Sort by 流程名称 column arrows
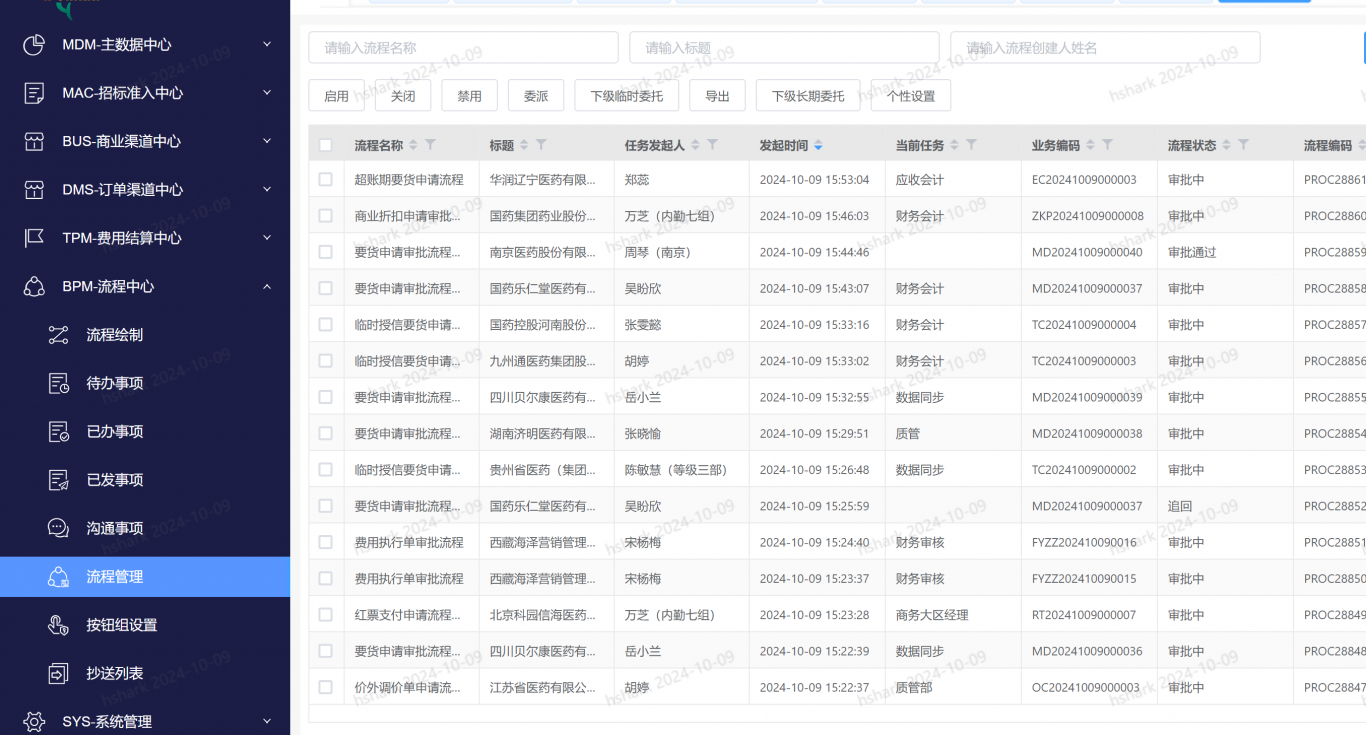1366x735 pixels. (414, 146)
